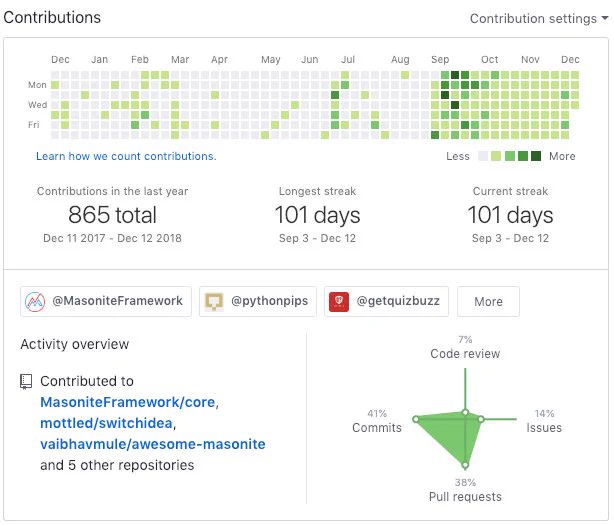
Task: Click the Commits point on radar chart
Action: (x=416, y=419)
